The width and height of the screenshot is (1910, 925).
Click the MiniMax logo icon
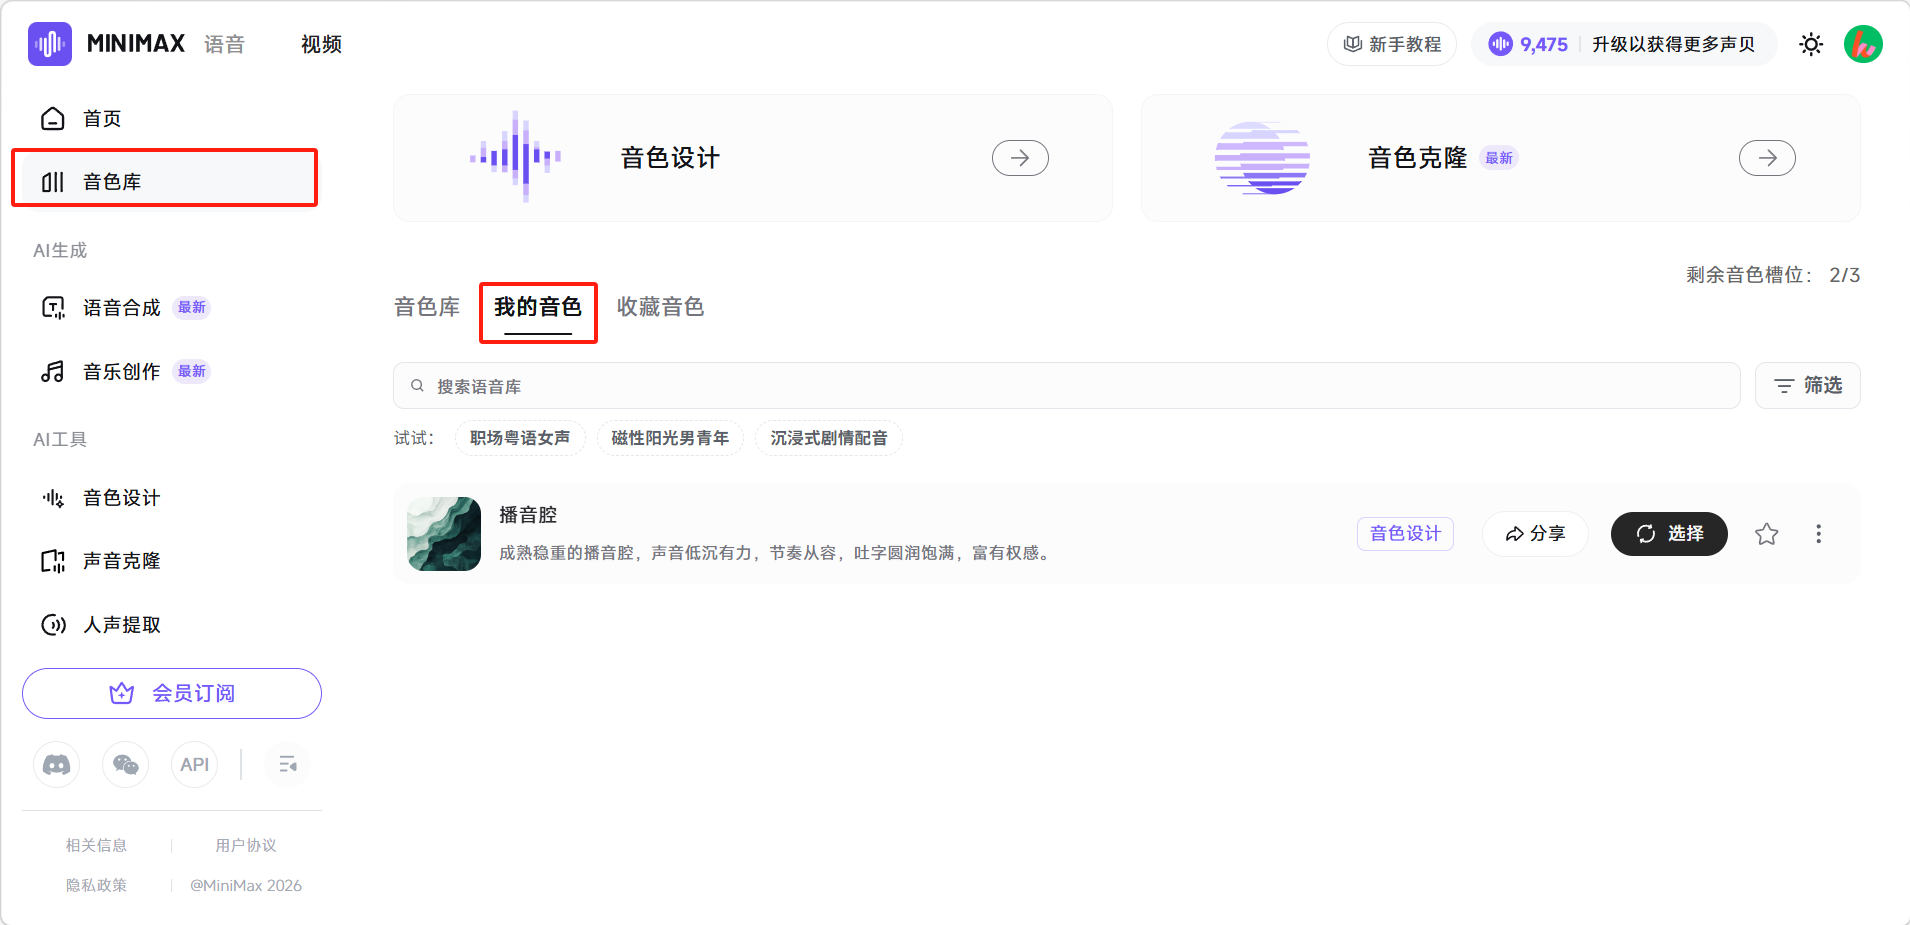click(50, 44)
